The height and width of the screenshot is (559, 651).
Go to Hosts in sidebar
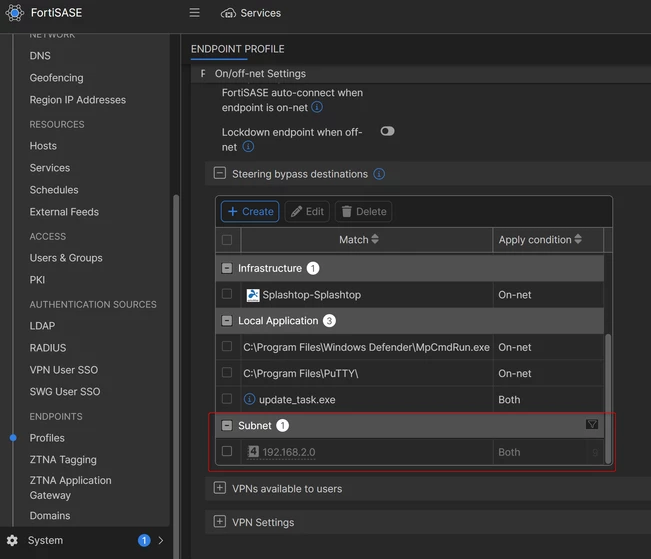pyautogui.click(x=43, y=146)
